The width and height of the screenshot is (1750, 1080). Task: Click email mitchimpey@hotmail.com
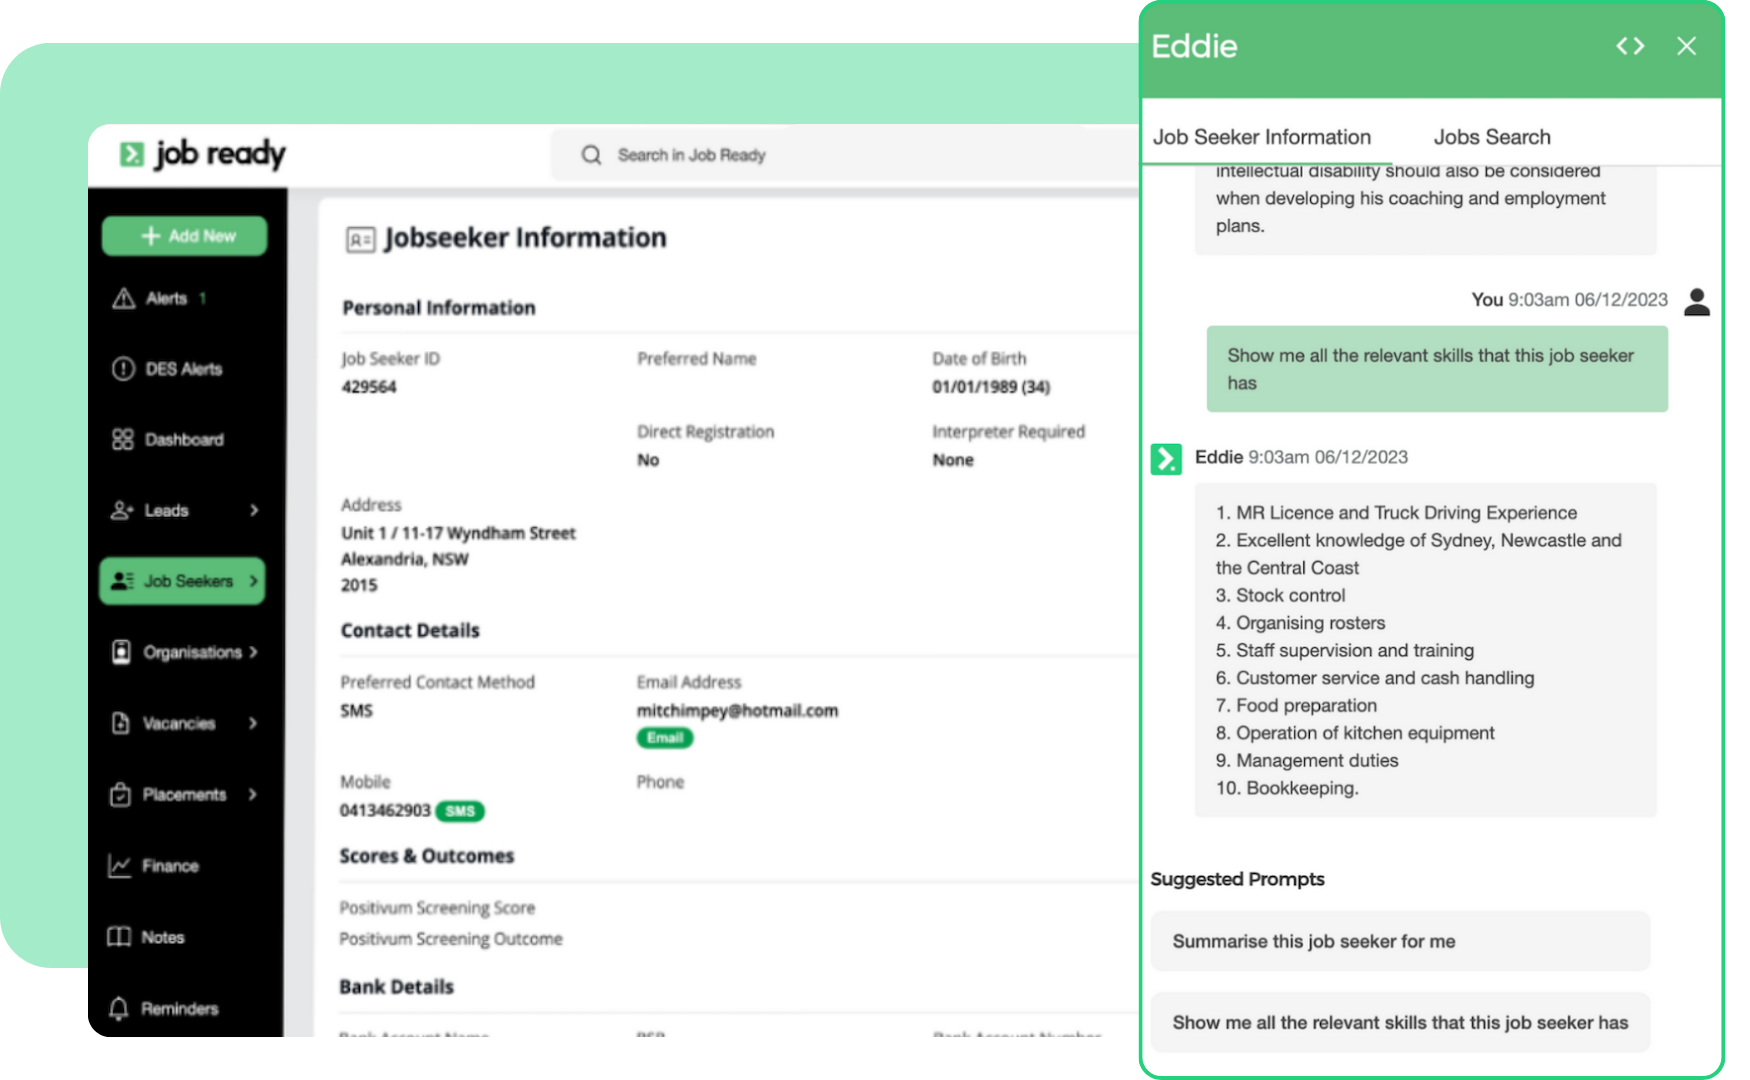click(737, 711)
